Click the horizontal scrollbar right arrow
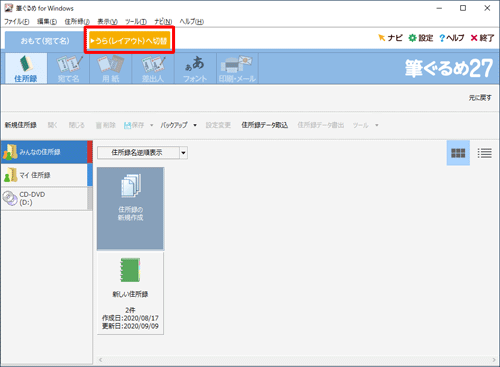This screenshot has height=367, width=500. tap(494, 360)
